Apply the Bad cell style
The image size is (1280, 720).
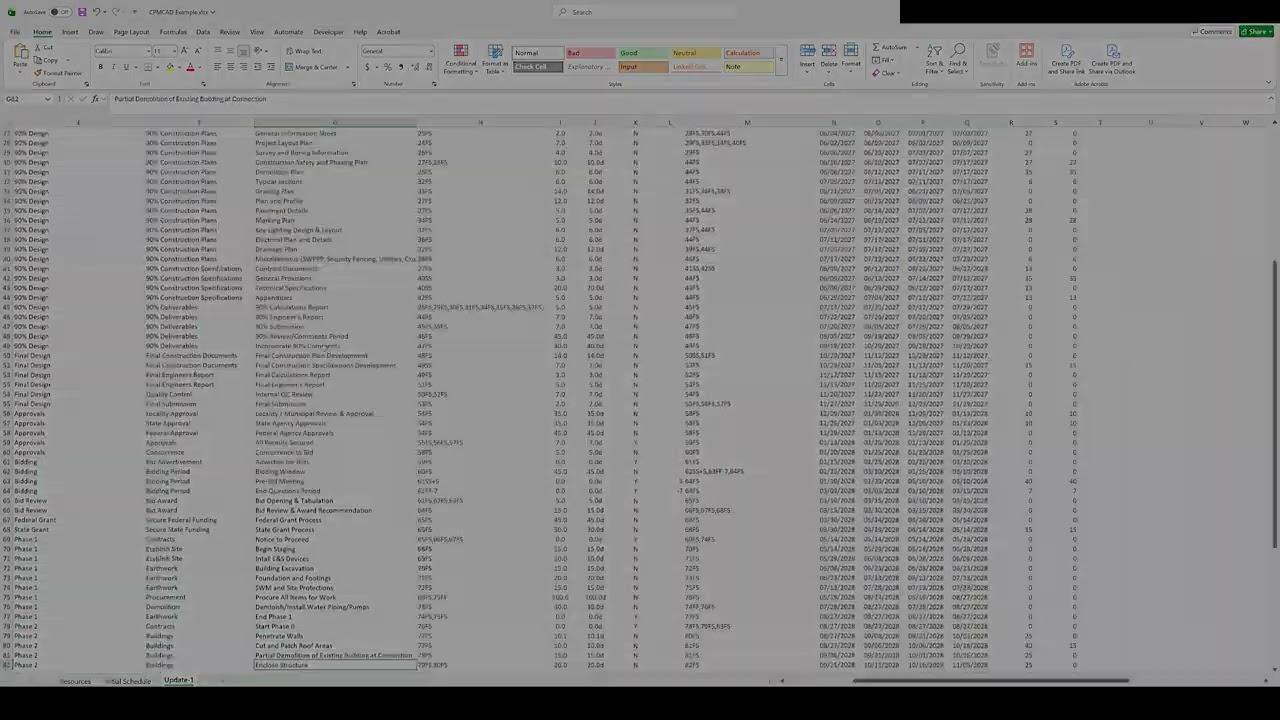point(590,53)
